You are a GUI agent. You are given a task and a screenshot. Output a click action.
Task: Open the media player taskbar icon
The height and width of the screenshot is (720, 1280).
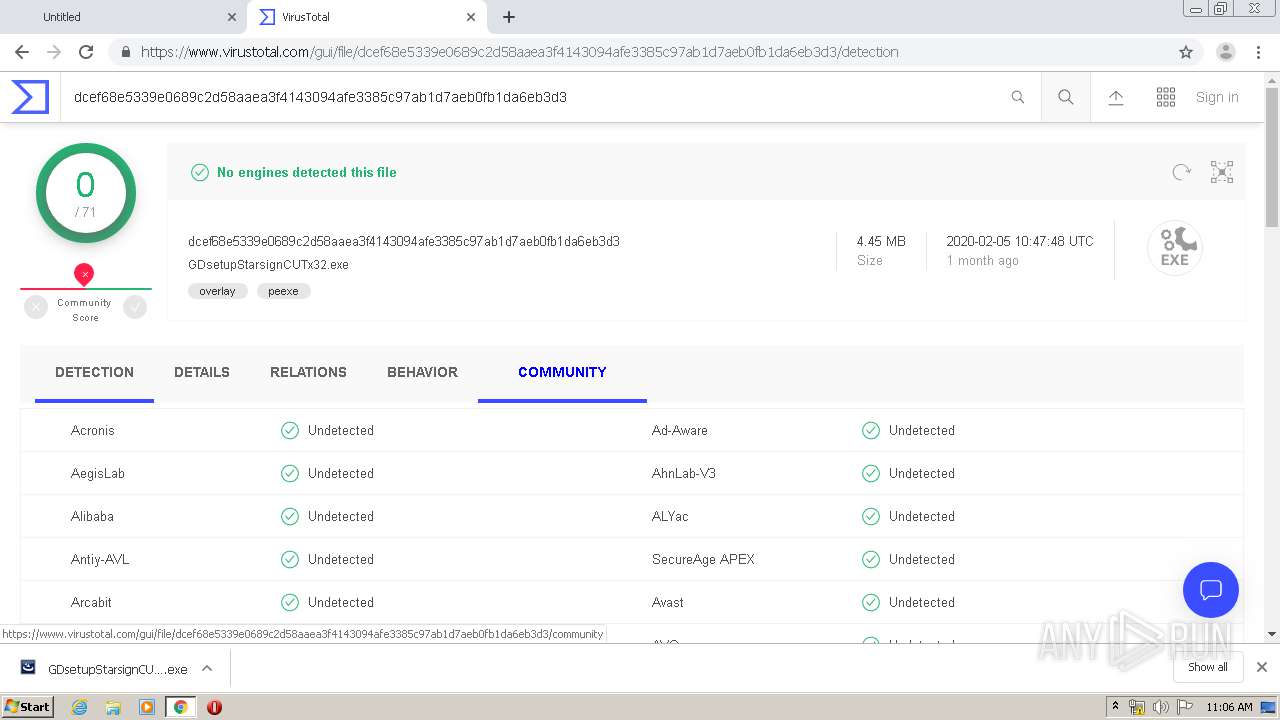pos(147,706)
